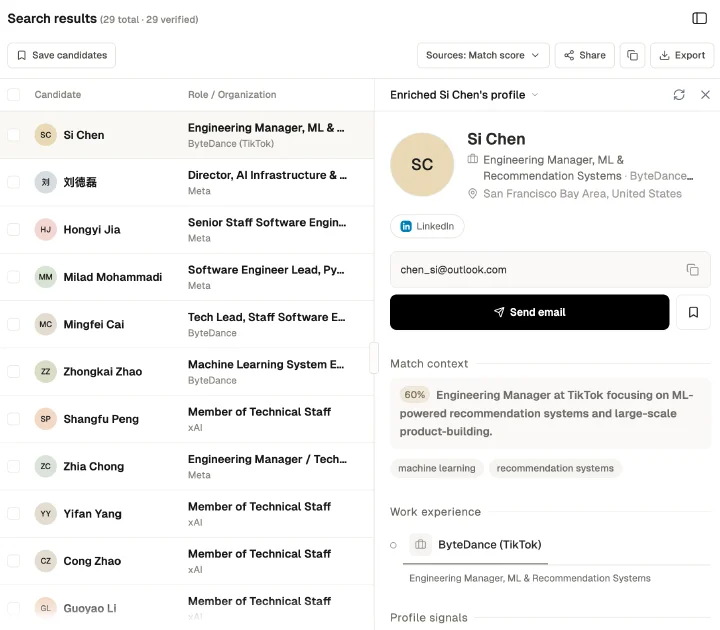Click the avatar of 刘德磊
This screenshot has height=630, width=720.
pos(45,182)
